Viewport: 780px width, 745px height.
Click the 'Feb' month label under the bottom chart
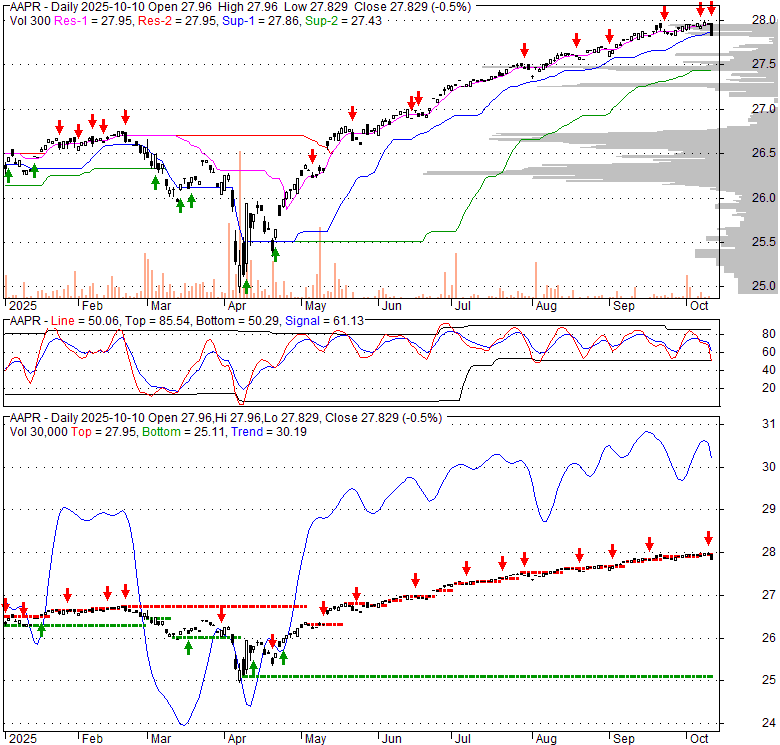pyautogui.click(x=92, y=739)
